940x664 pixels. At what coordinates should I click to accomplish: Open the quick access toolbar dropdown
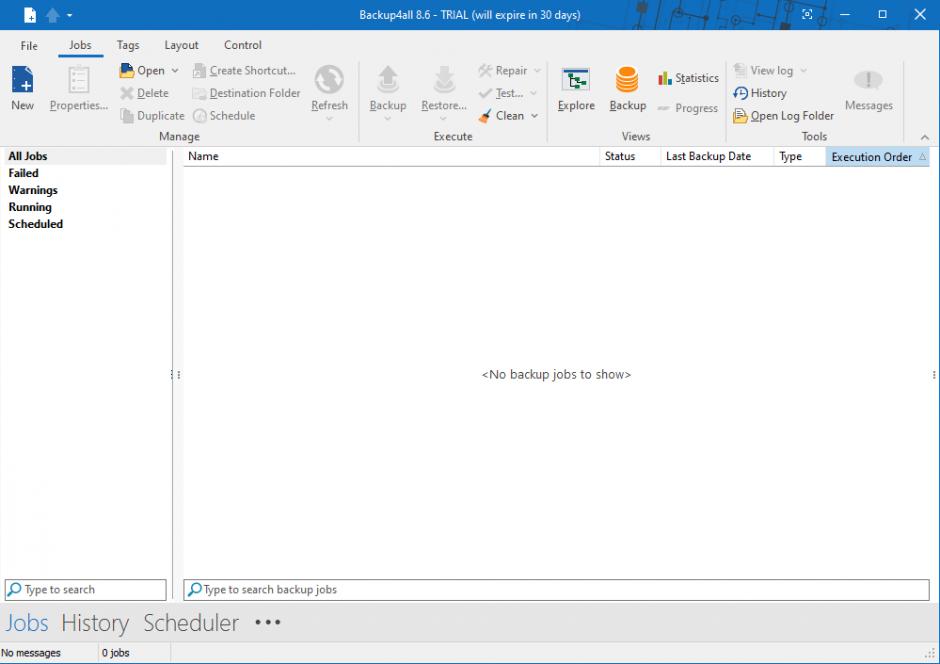coord(70,15)
